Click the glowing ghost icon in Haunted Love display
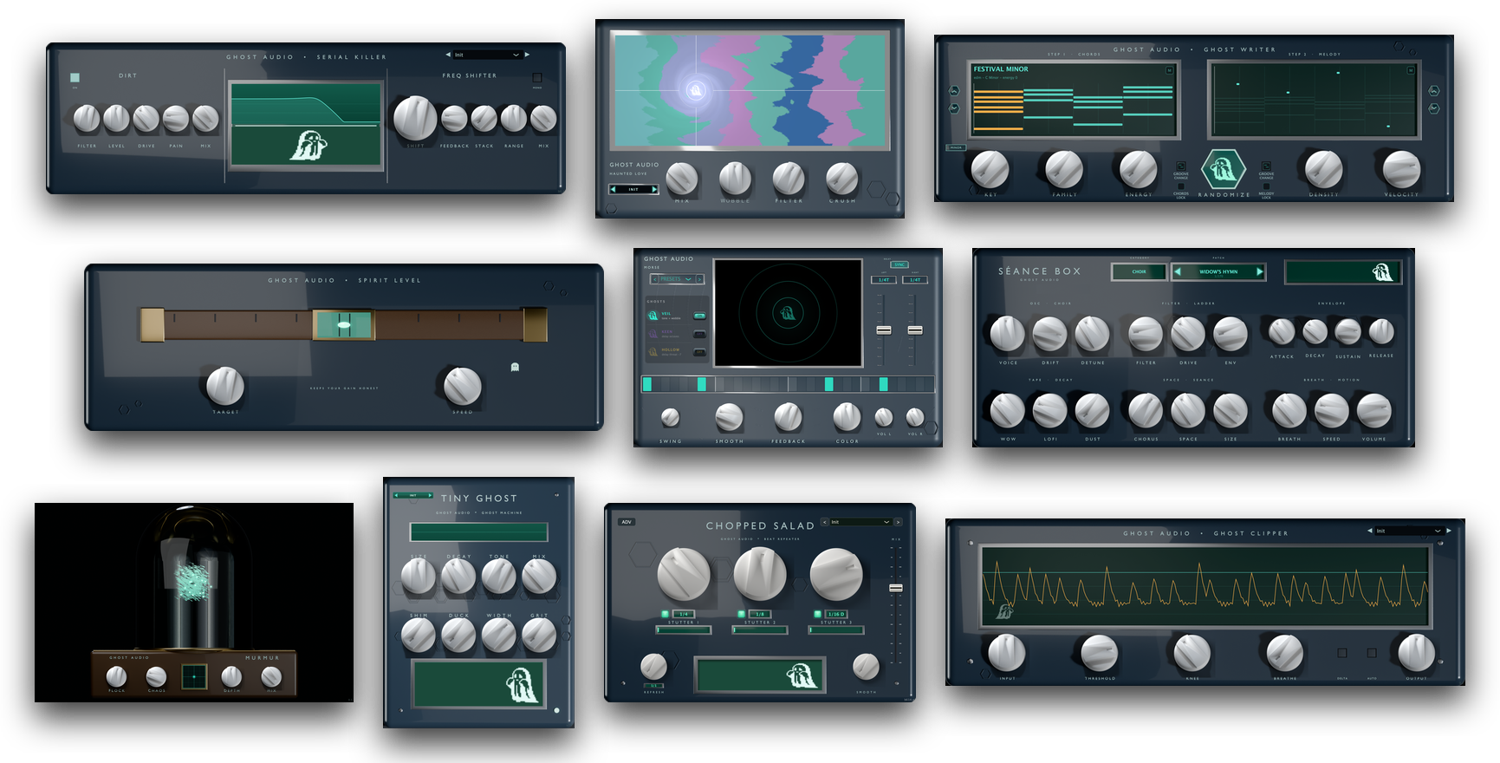Screen dimensions: 1500x763 click(694, 90)
